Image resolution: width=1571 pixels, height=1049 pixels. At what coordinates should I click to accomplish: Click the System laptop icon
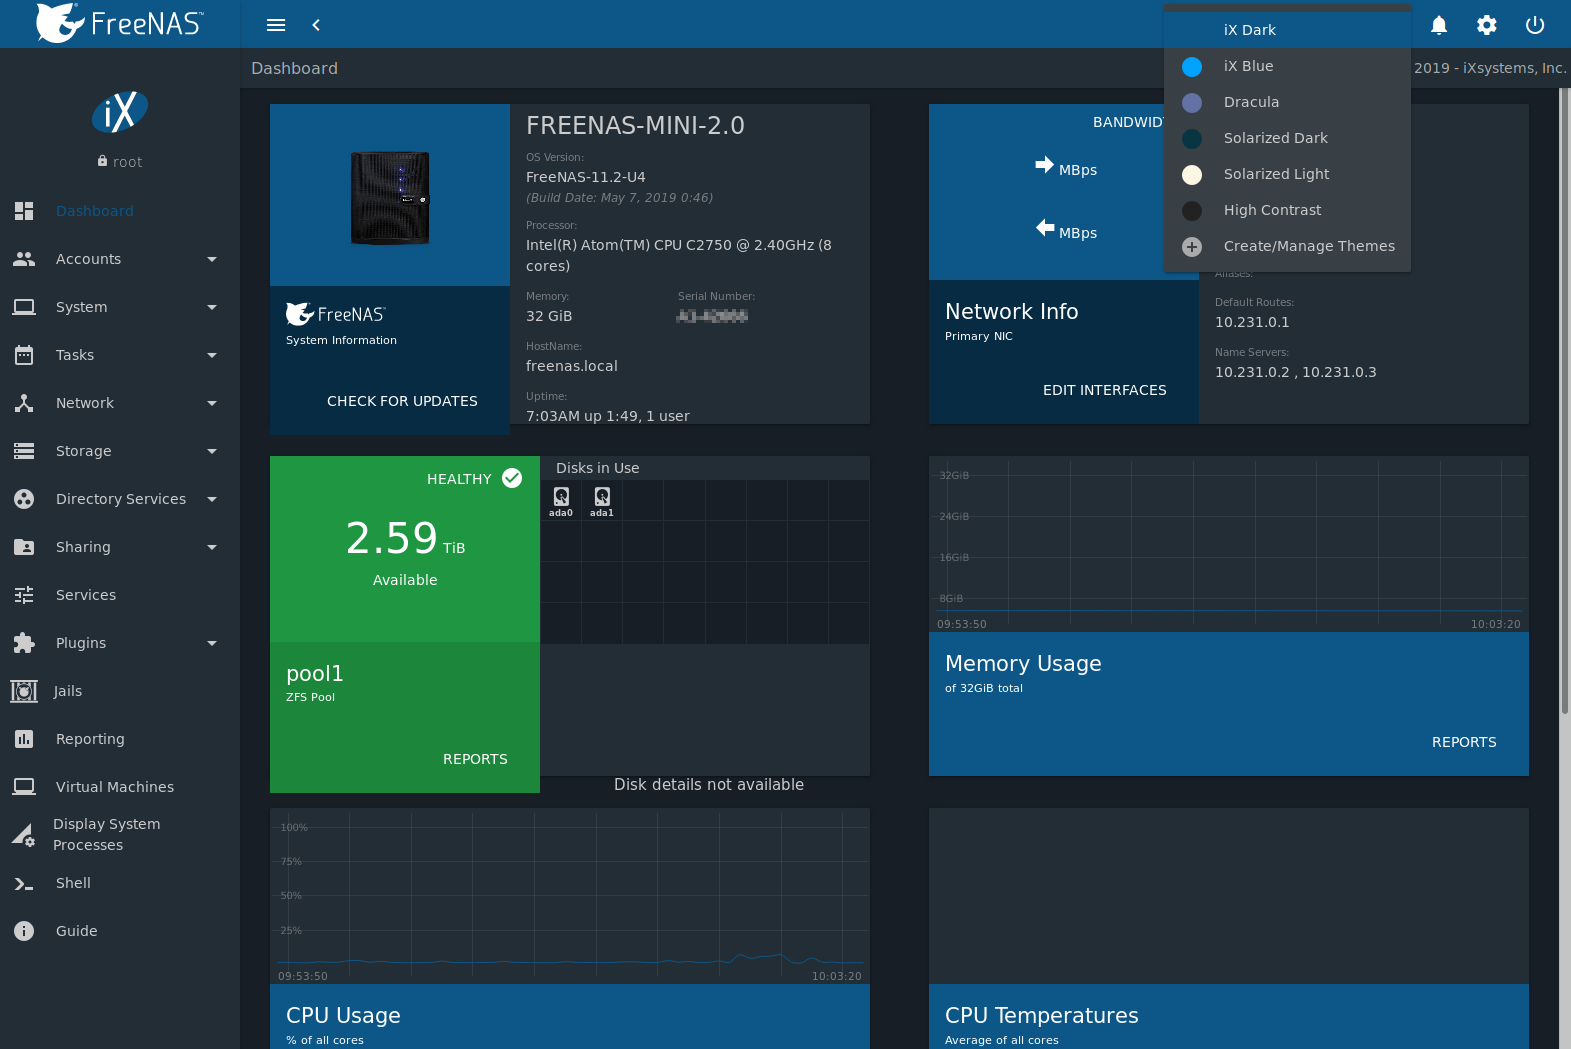[24, 307]
